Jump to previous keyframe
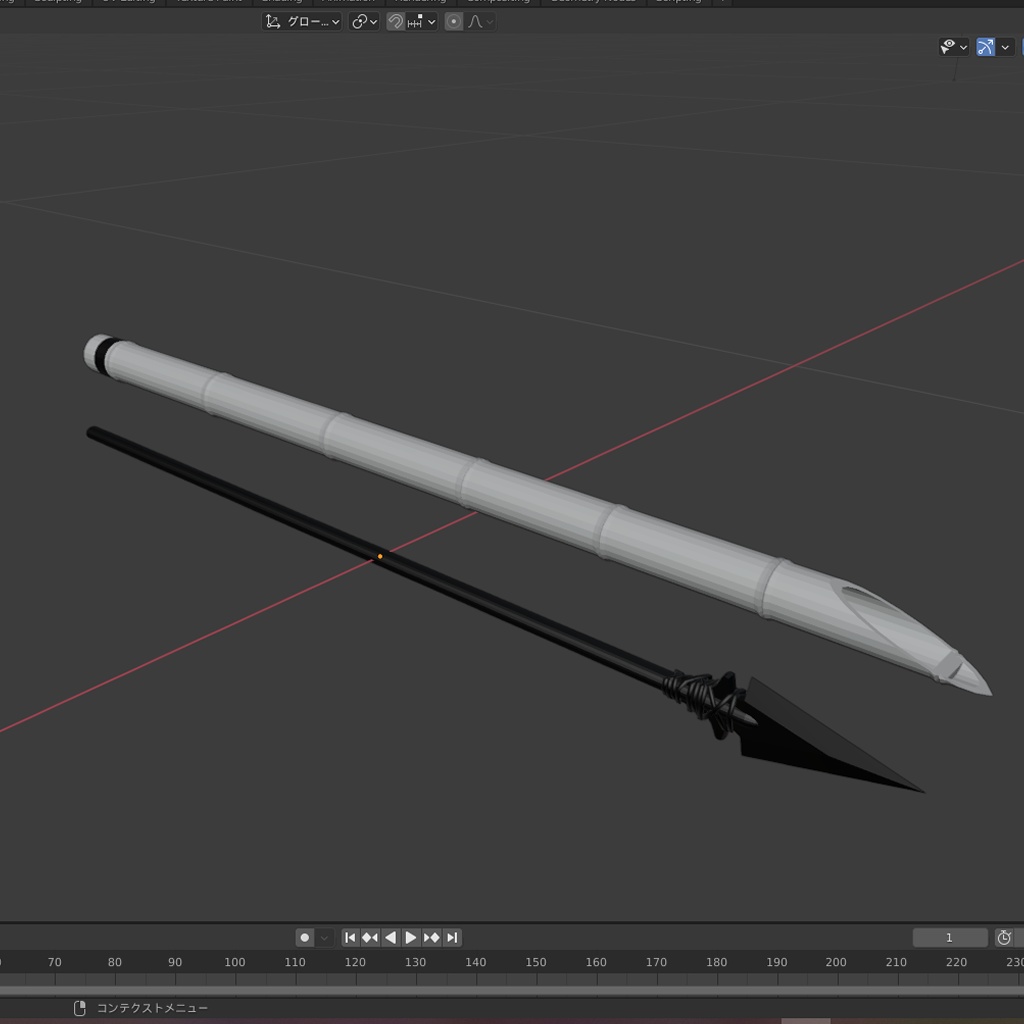This screenshot has width=1024, height=1024. 370,938
